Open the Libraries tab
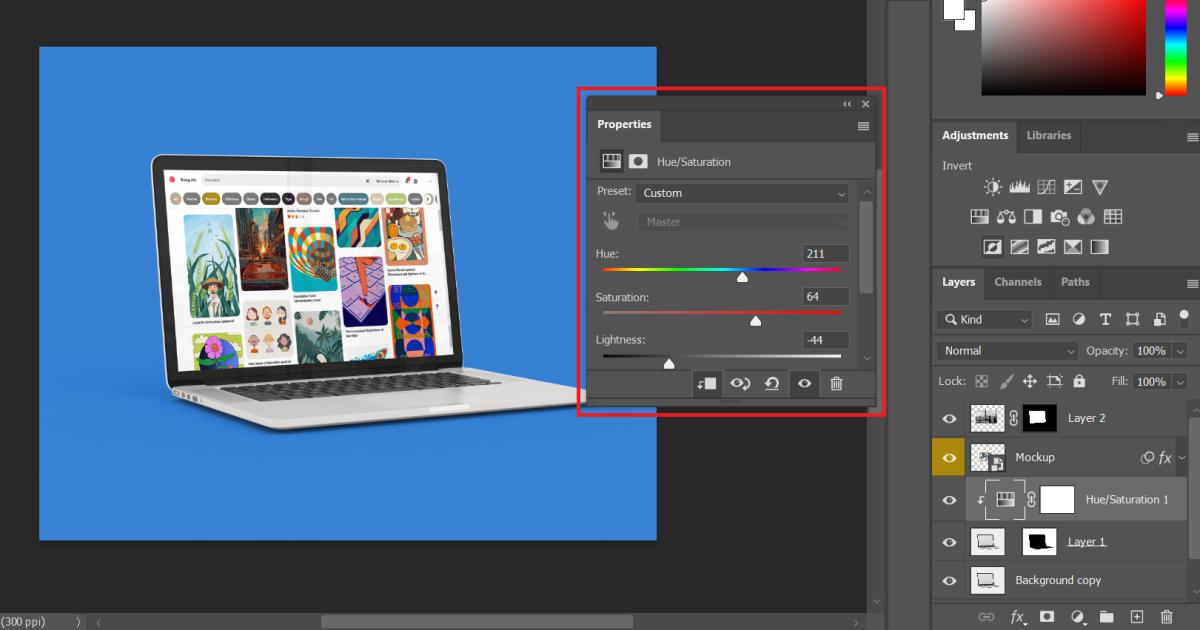The height and width of the screenshot is (630, 1200). [1049, 136]
